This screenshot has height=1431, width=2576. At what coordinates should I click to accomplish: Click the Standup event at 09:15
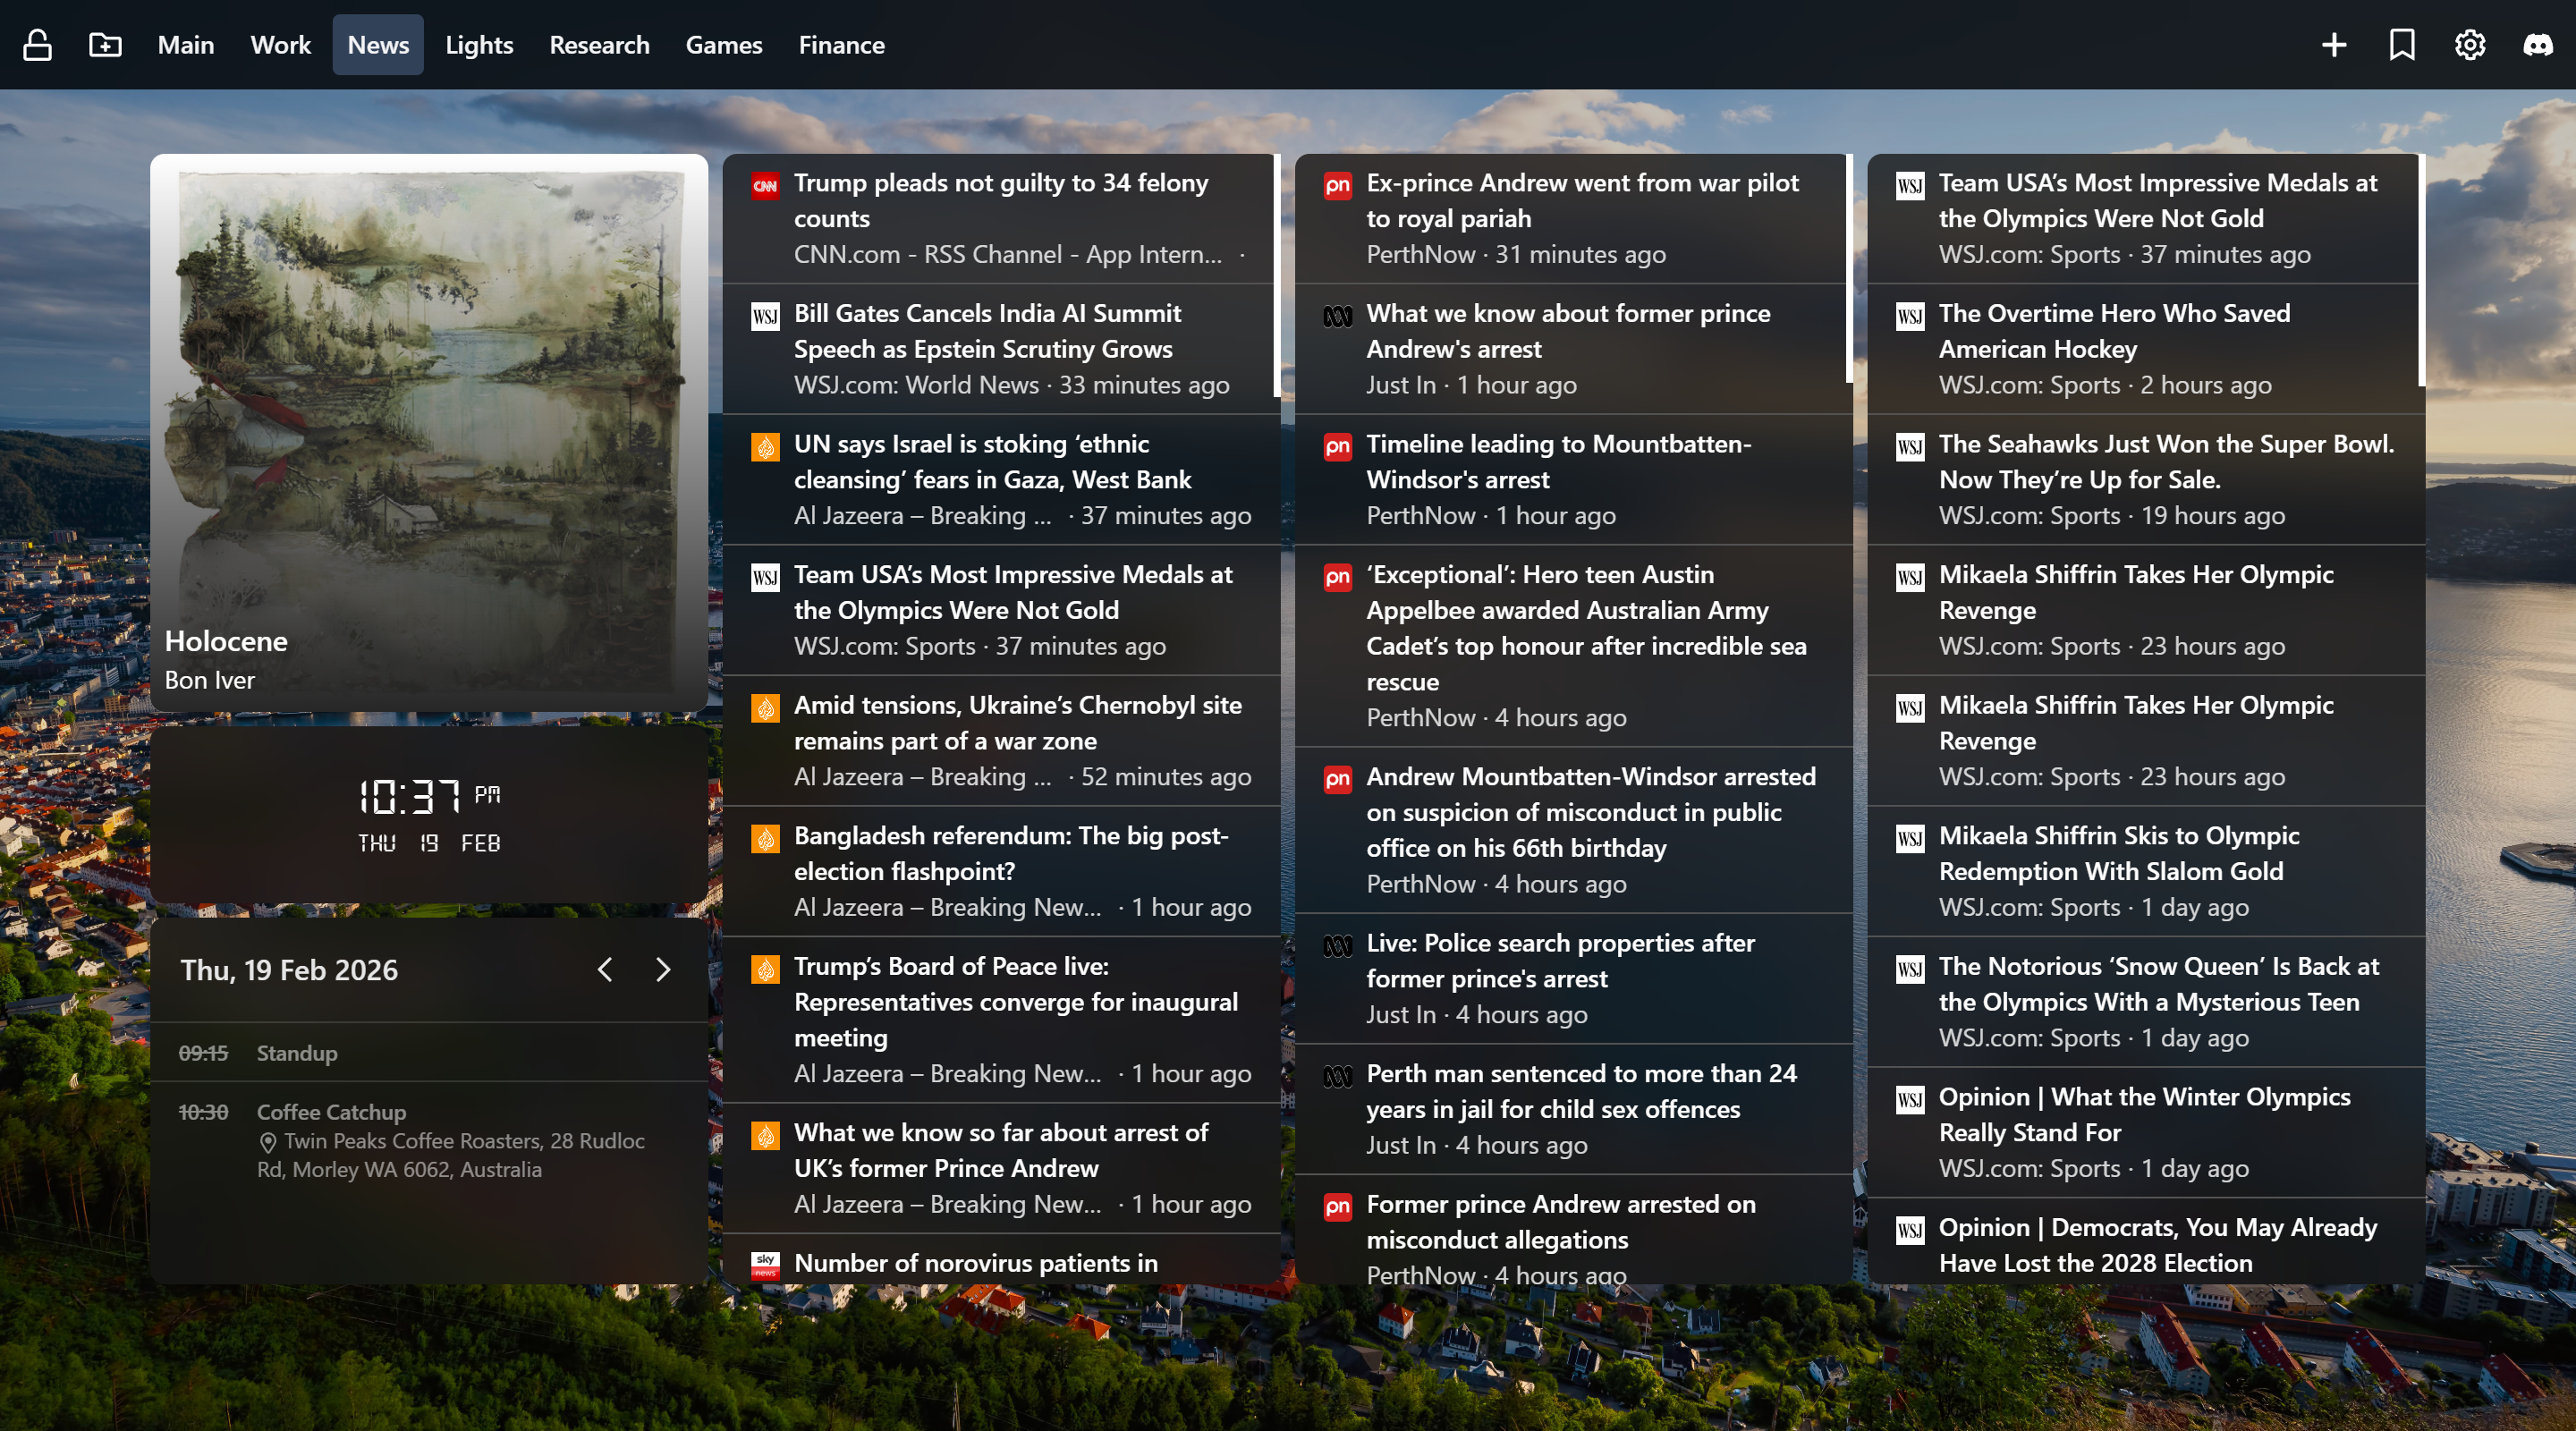pos(429,1053)
